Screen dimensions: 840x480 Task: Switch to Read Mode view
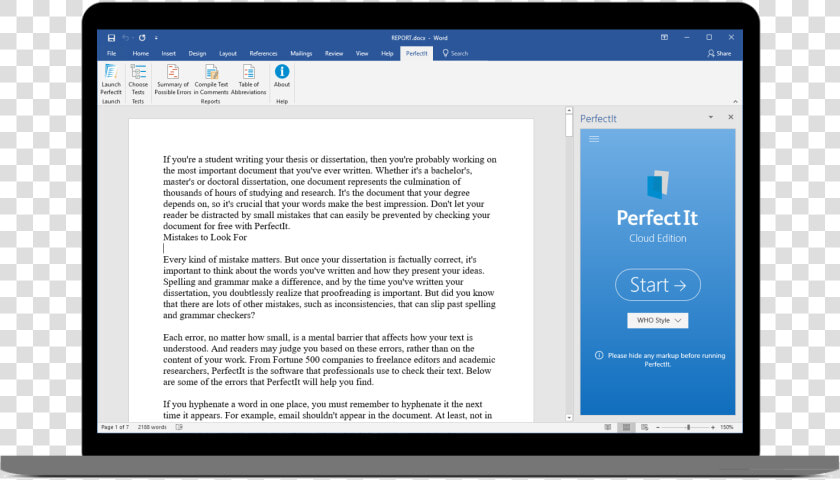pos(608,428)
